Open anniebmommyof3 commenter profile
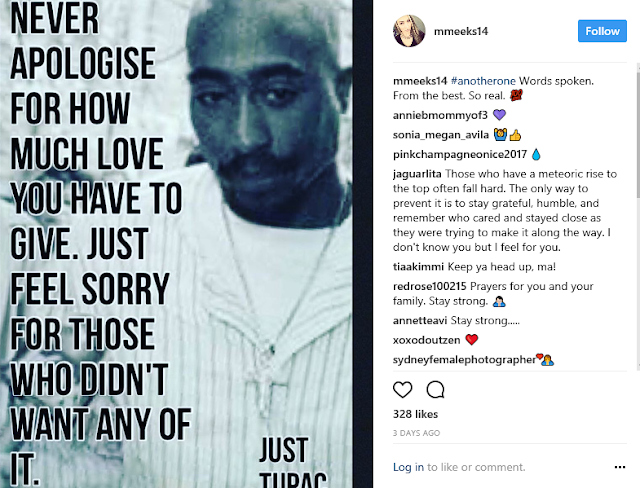640x488 pixels. point(440,115)
